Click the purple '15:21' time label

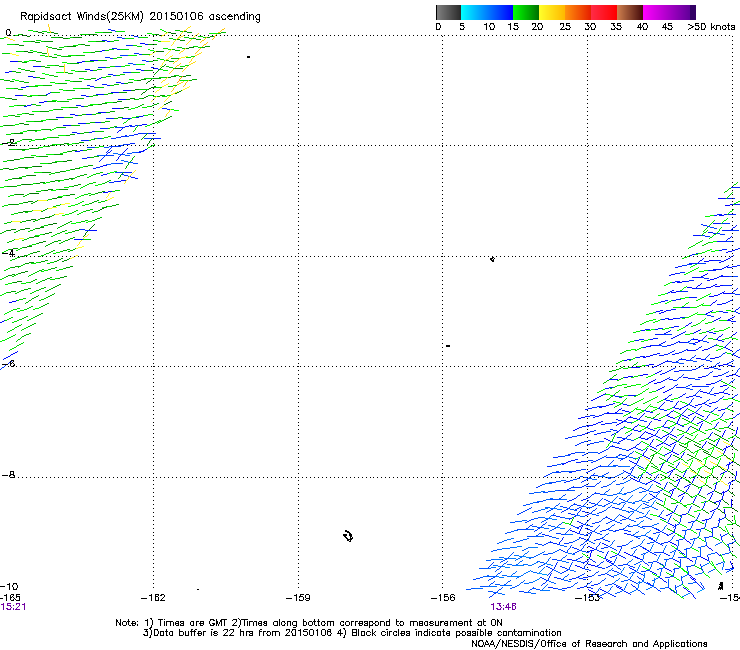coord(13,607)
